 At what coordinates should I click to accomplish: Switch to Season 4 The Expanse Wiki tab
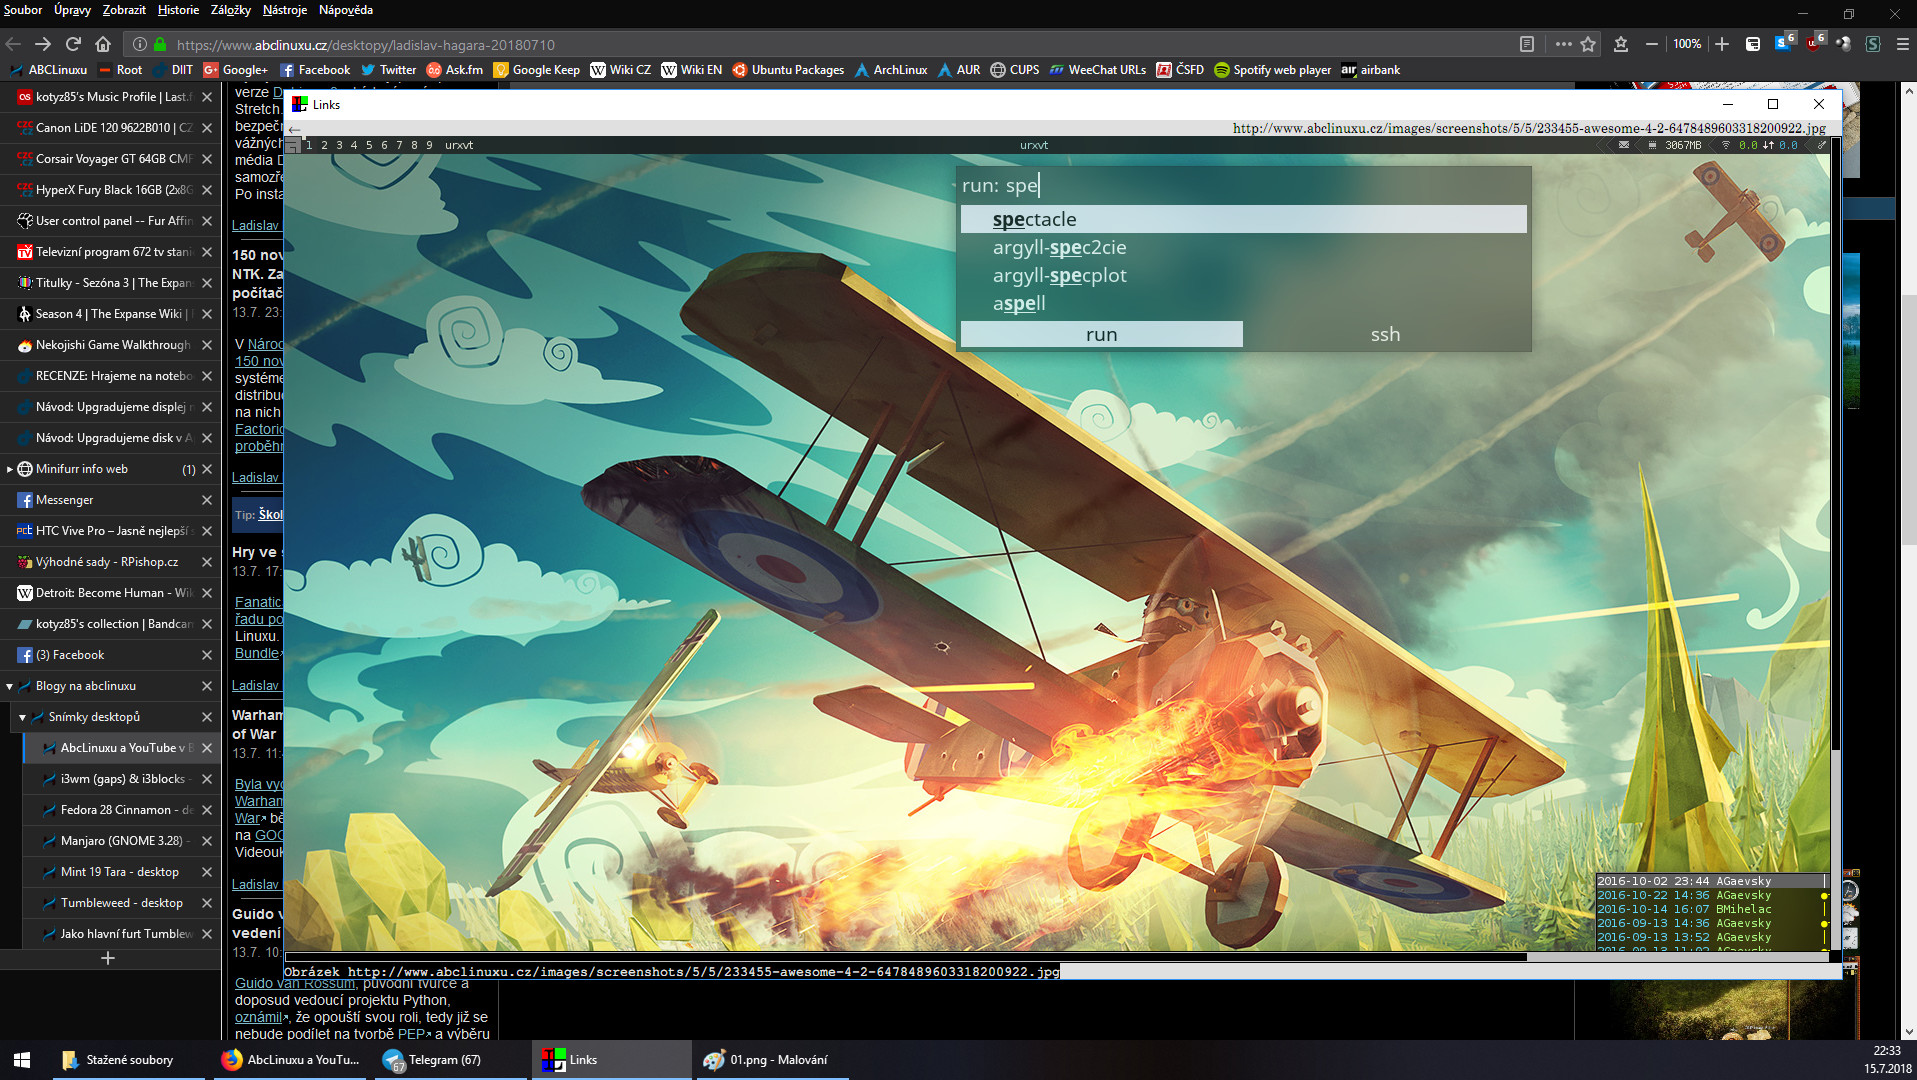point(110,314)
